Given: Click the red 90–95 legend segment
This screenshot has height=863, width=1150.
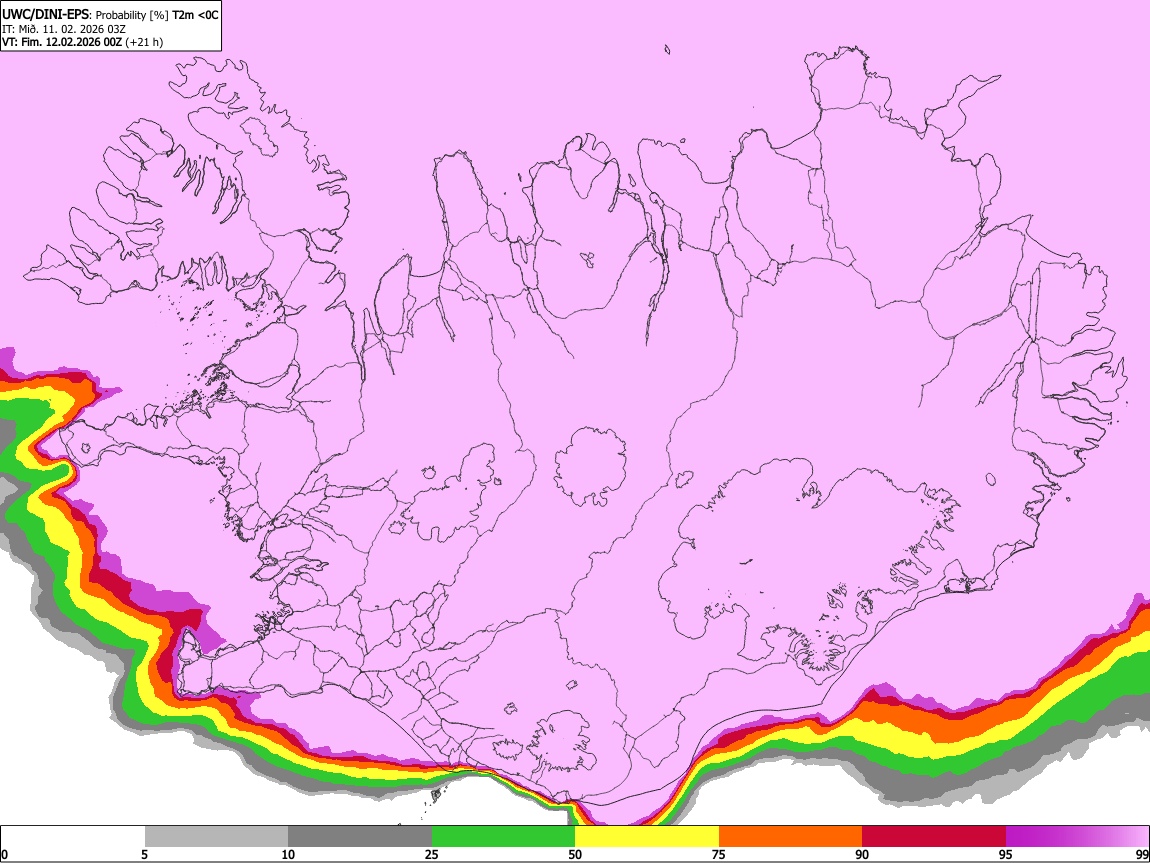Looking at the screenshot, I should coord(934,836).
